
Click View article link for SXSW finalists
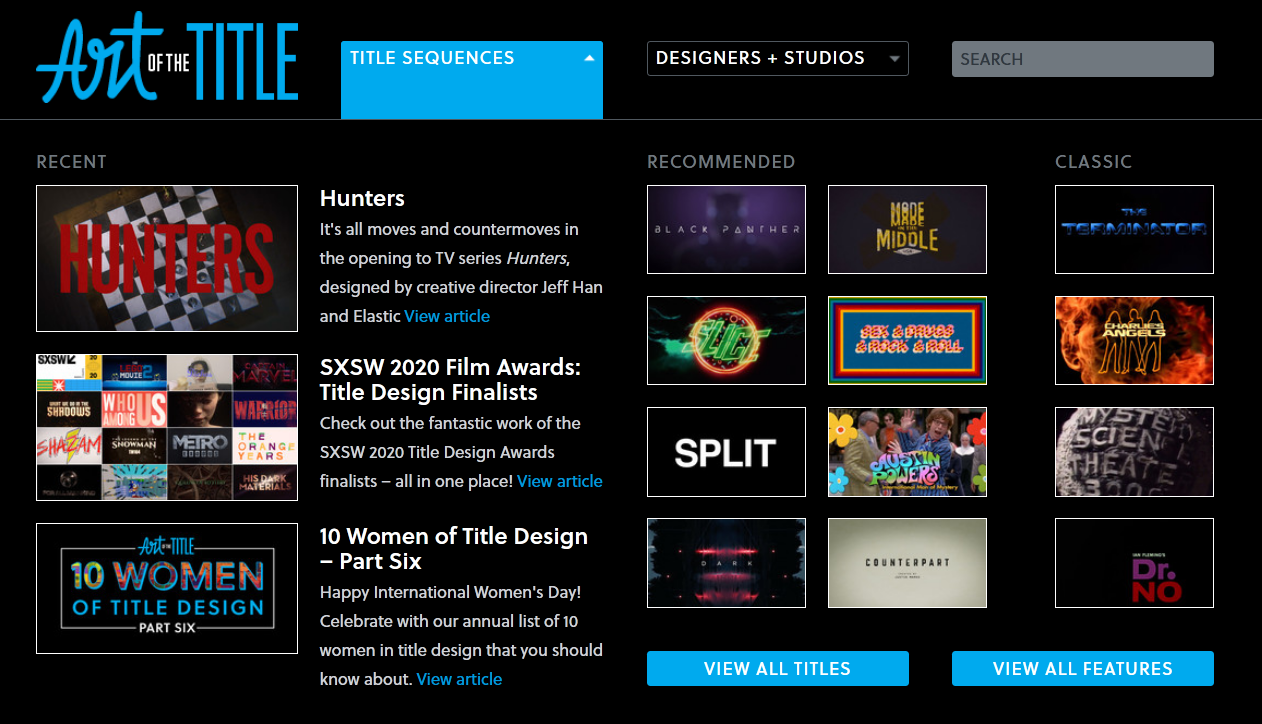point(560,481)
